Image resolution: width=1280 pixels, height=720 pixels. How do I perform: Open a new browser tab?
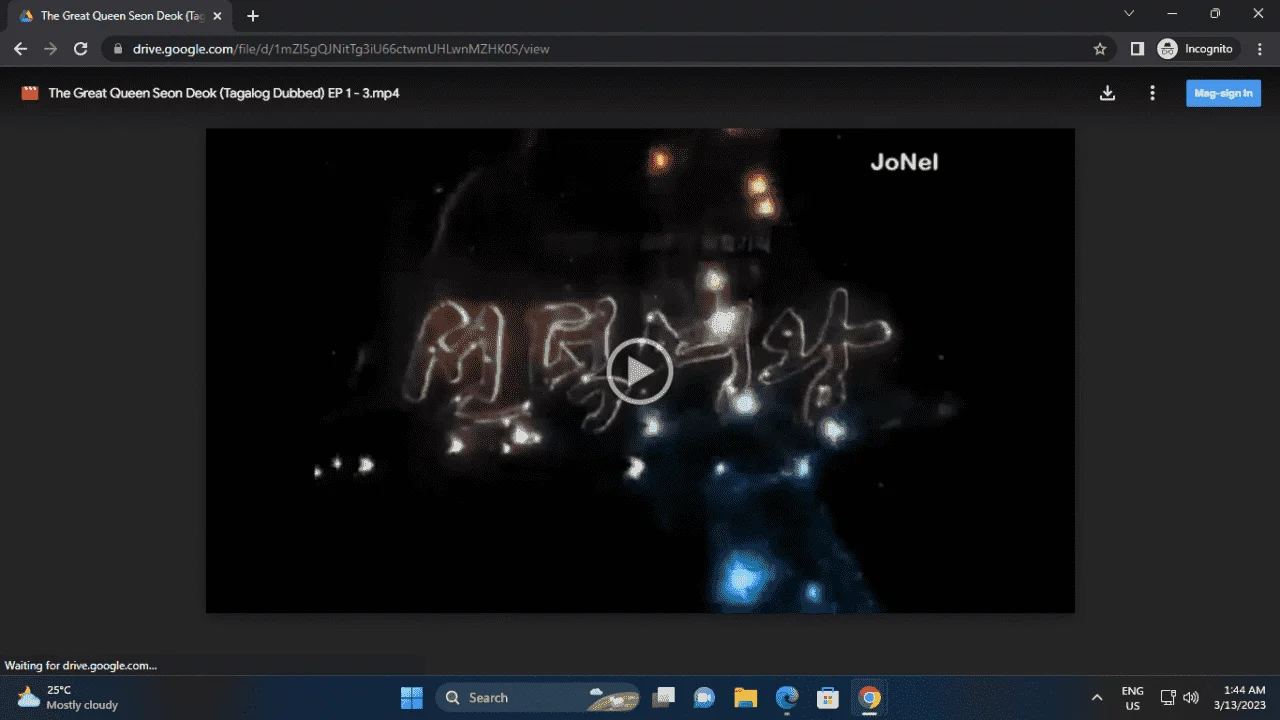pos(253,16)
